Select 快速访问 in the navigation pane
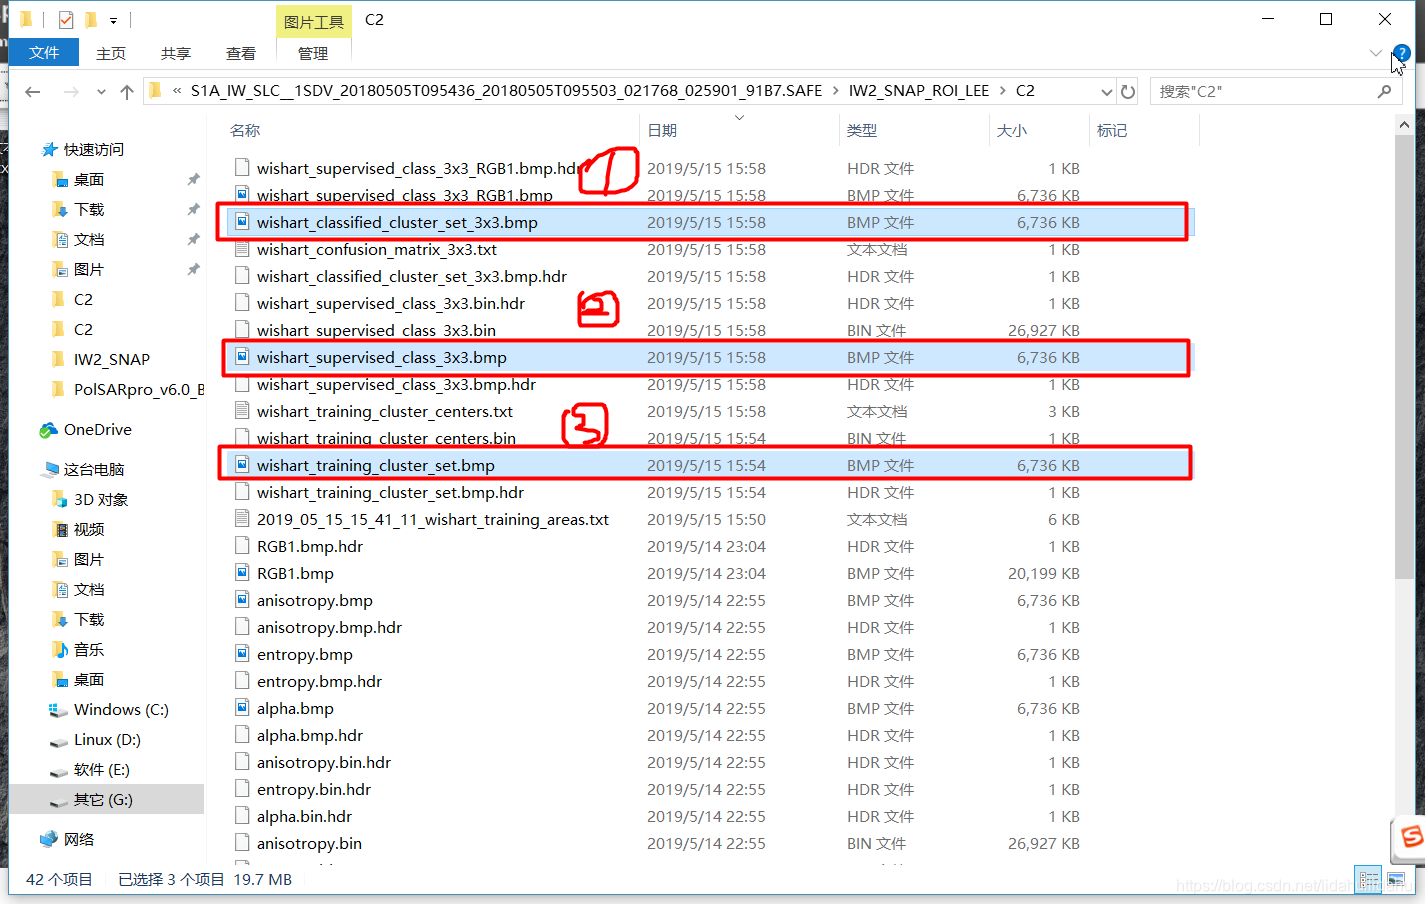The height and width of the screenshot is (904, 1425). click(94, 149)
